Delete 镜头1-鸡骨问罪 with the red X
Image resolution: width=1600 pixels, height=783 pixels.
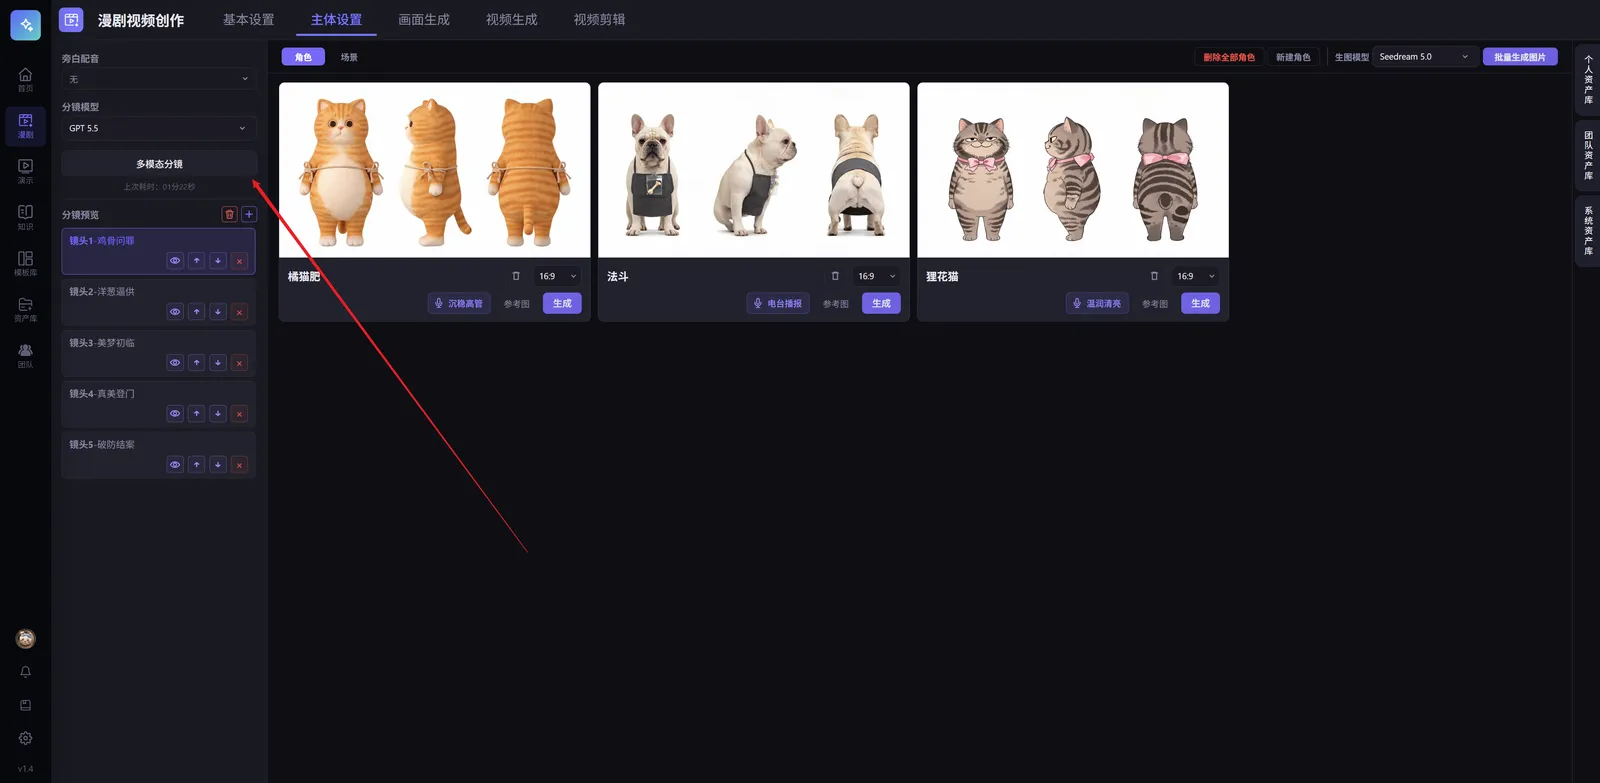click(239, 261)
